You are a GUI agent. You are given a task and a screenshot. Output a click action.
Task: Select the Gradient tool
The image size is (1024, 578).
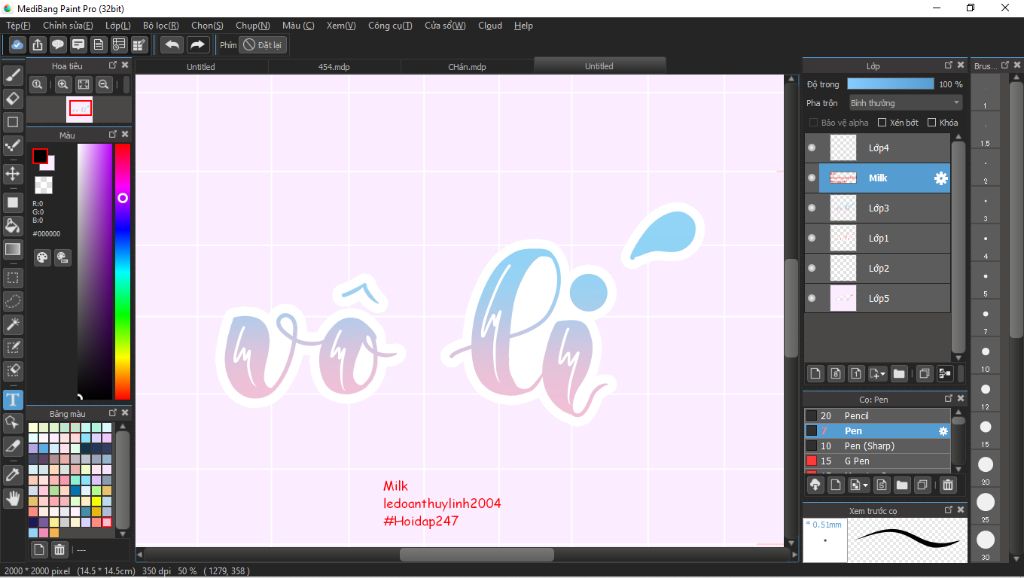12,249
